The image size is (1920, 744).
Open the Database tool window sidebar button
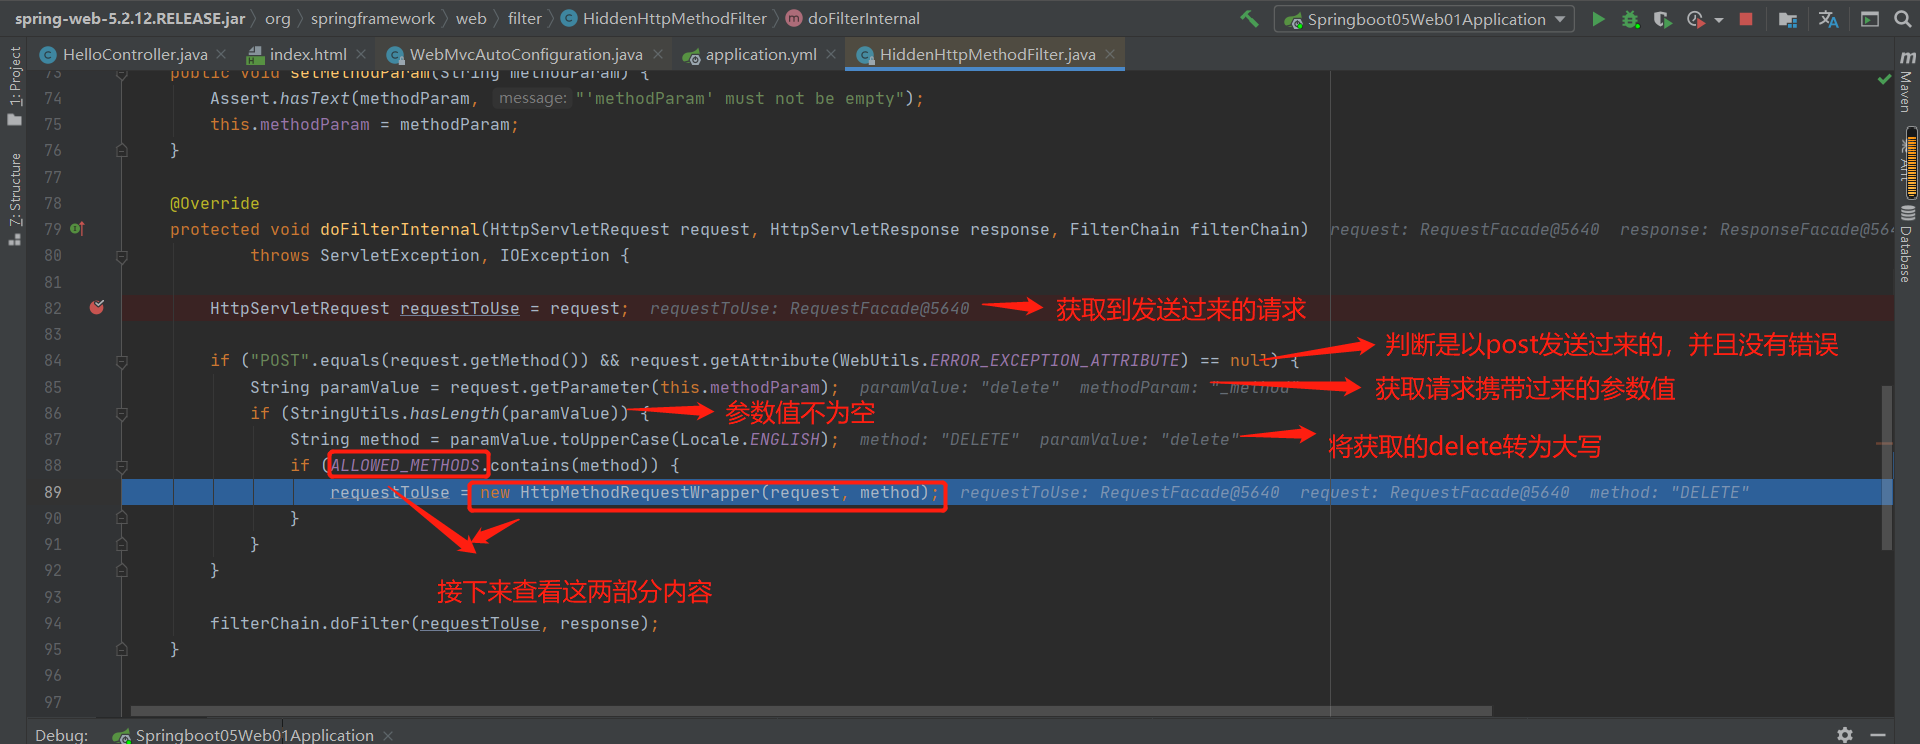(1906, 244)
